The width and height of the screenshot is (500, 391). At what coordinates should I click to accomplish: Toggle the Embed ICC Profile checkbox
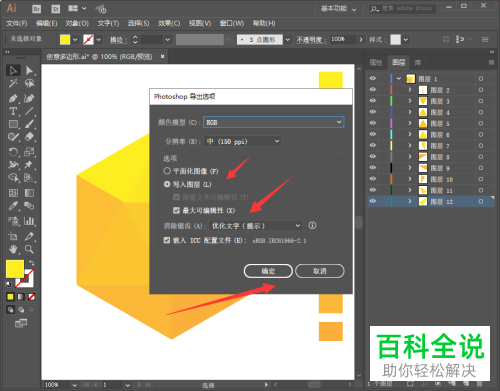pos(167,240)
